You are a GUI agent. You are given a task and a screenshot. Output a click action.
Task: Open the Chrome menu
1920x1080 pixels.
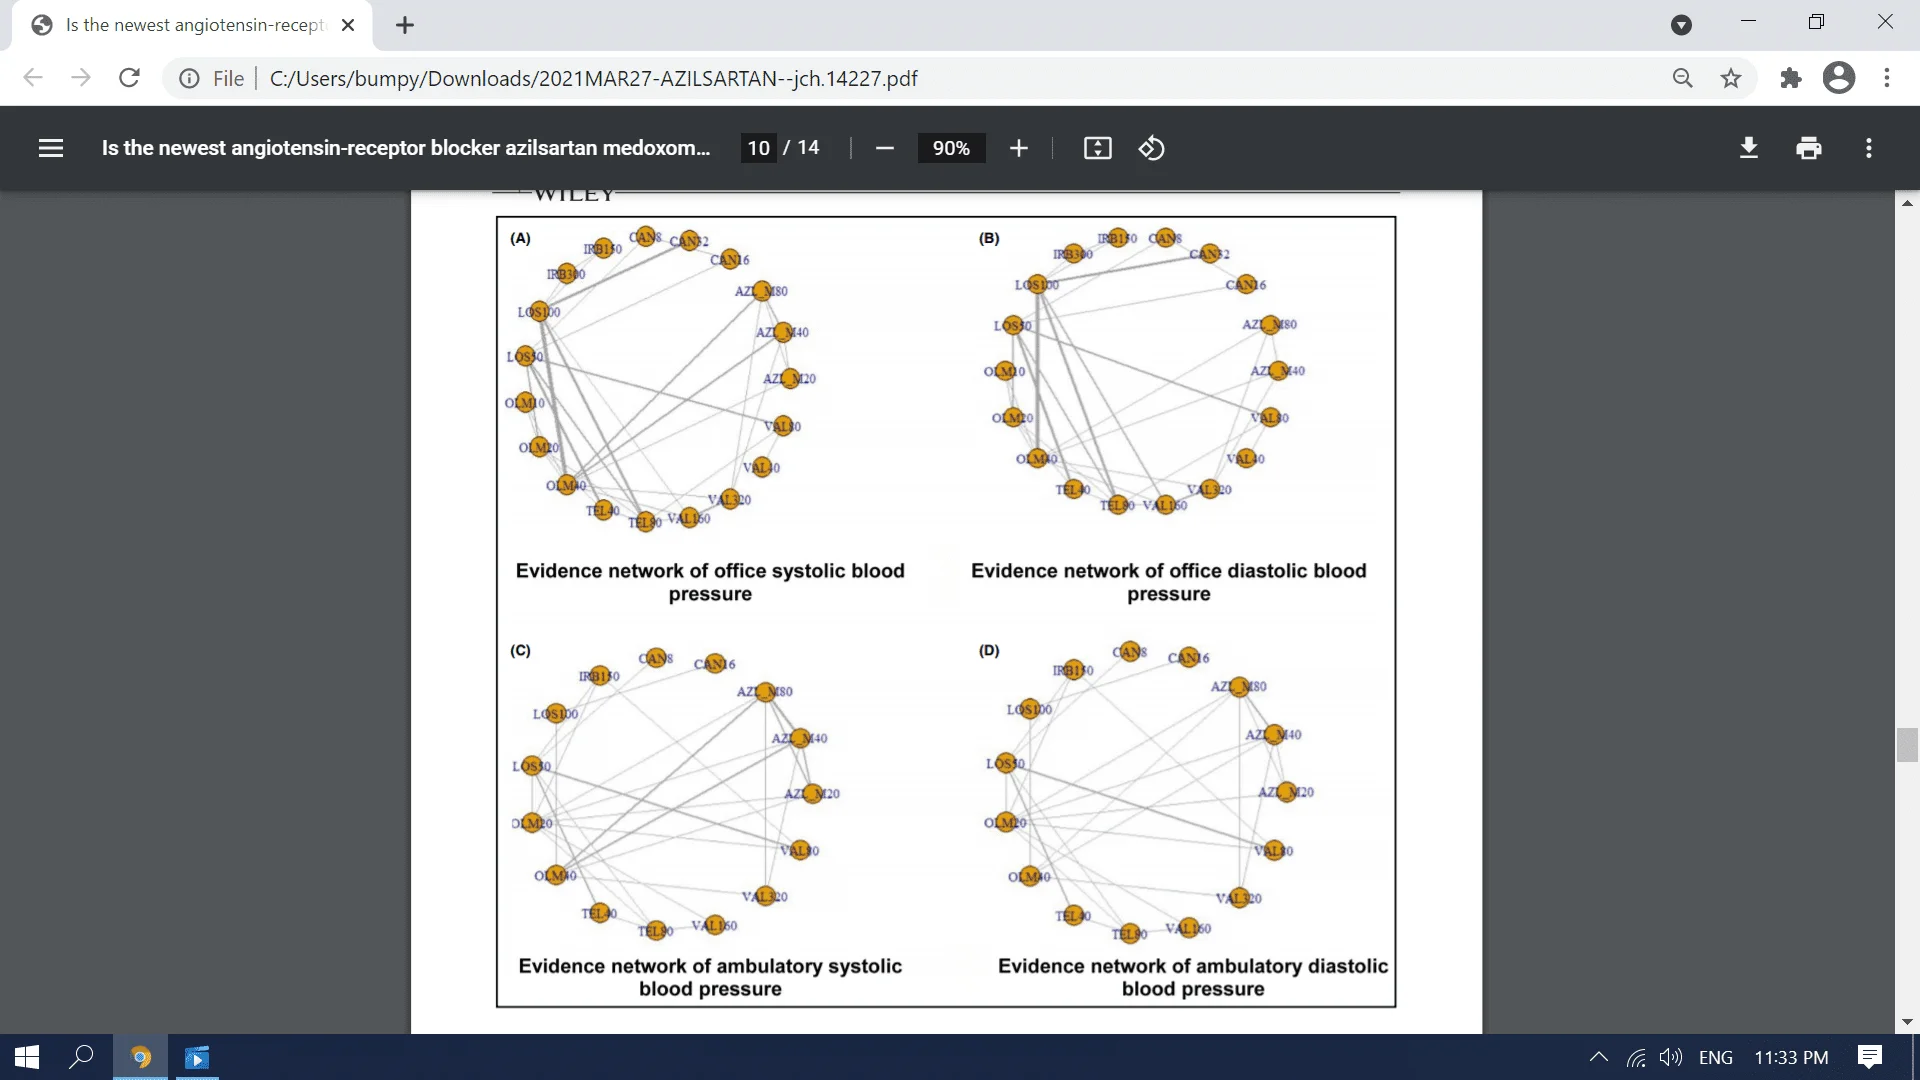(x=1887, y=78)
